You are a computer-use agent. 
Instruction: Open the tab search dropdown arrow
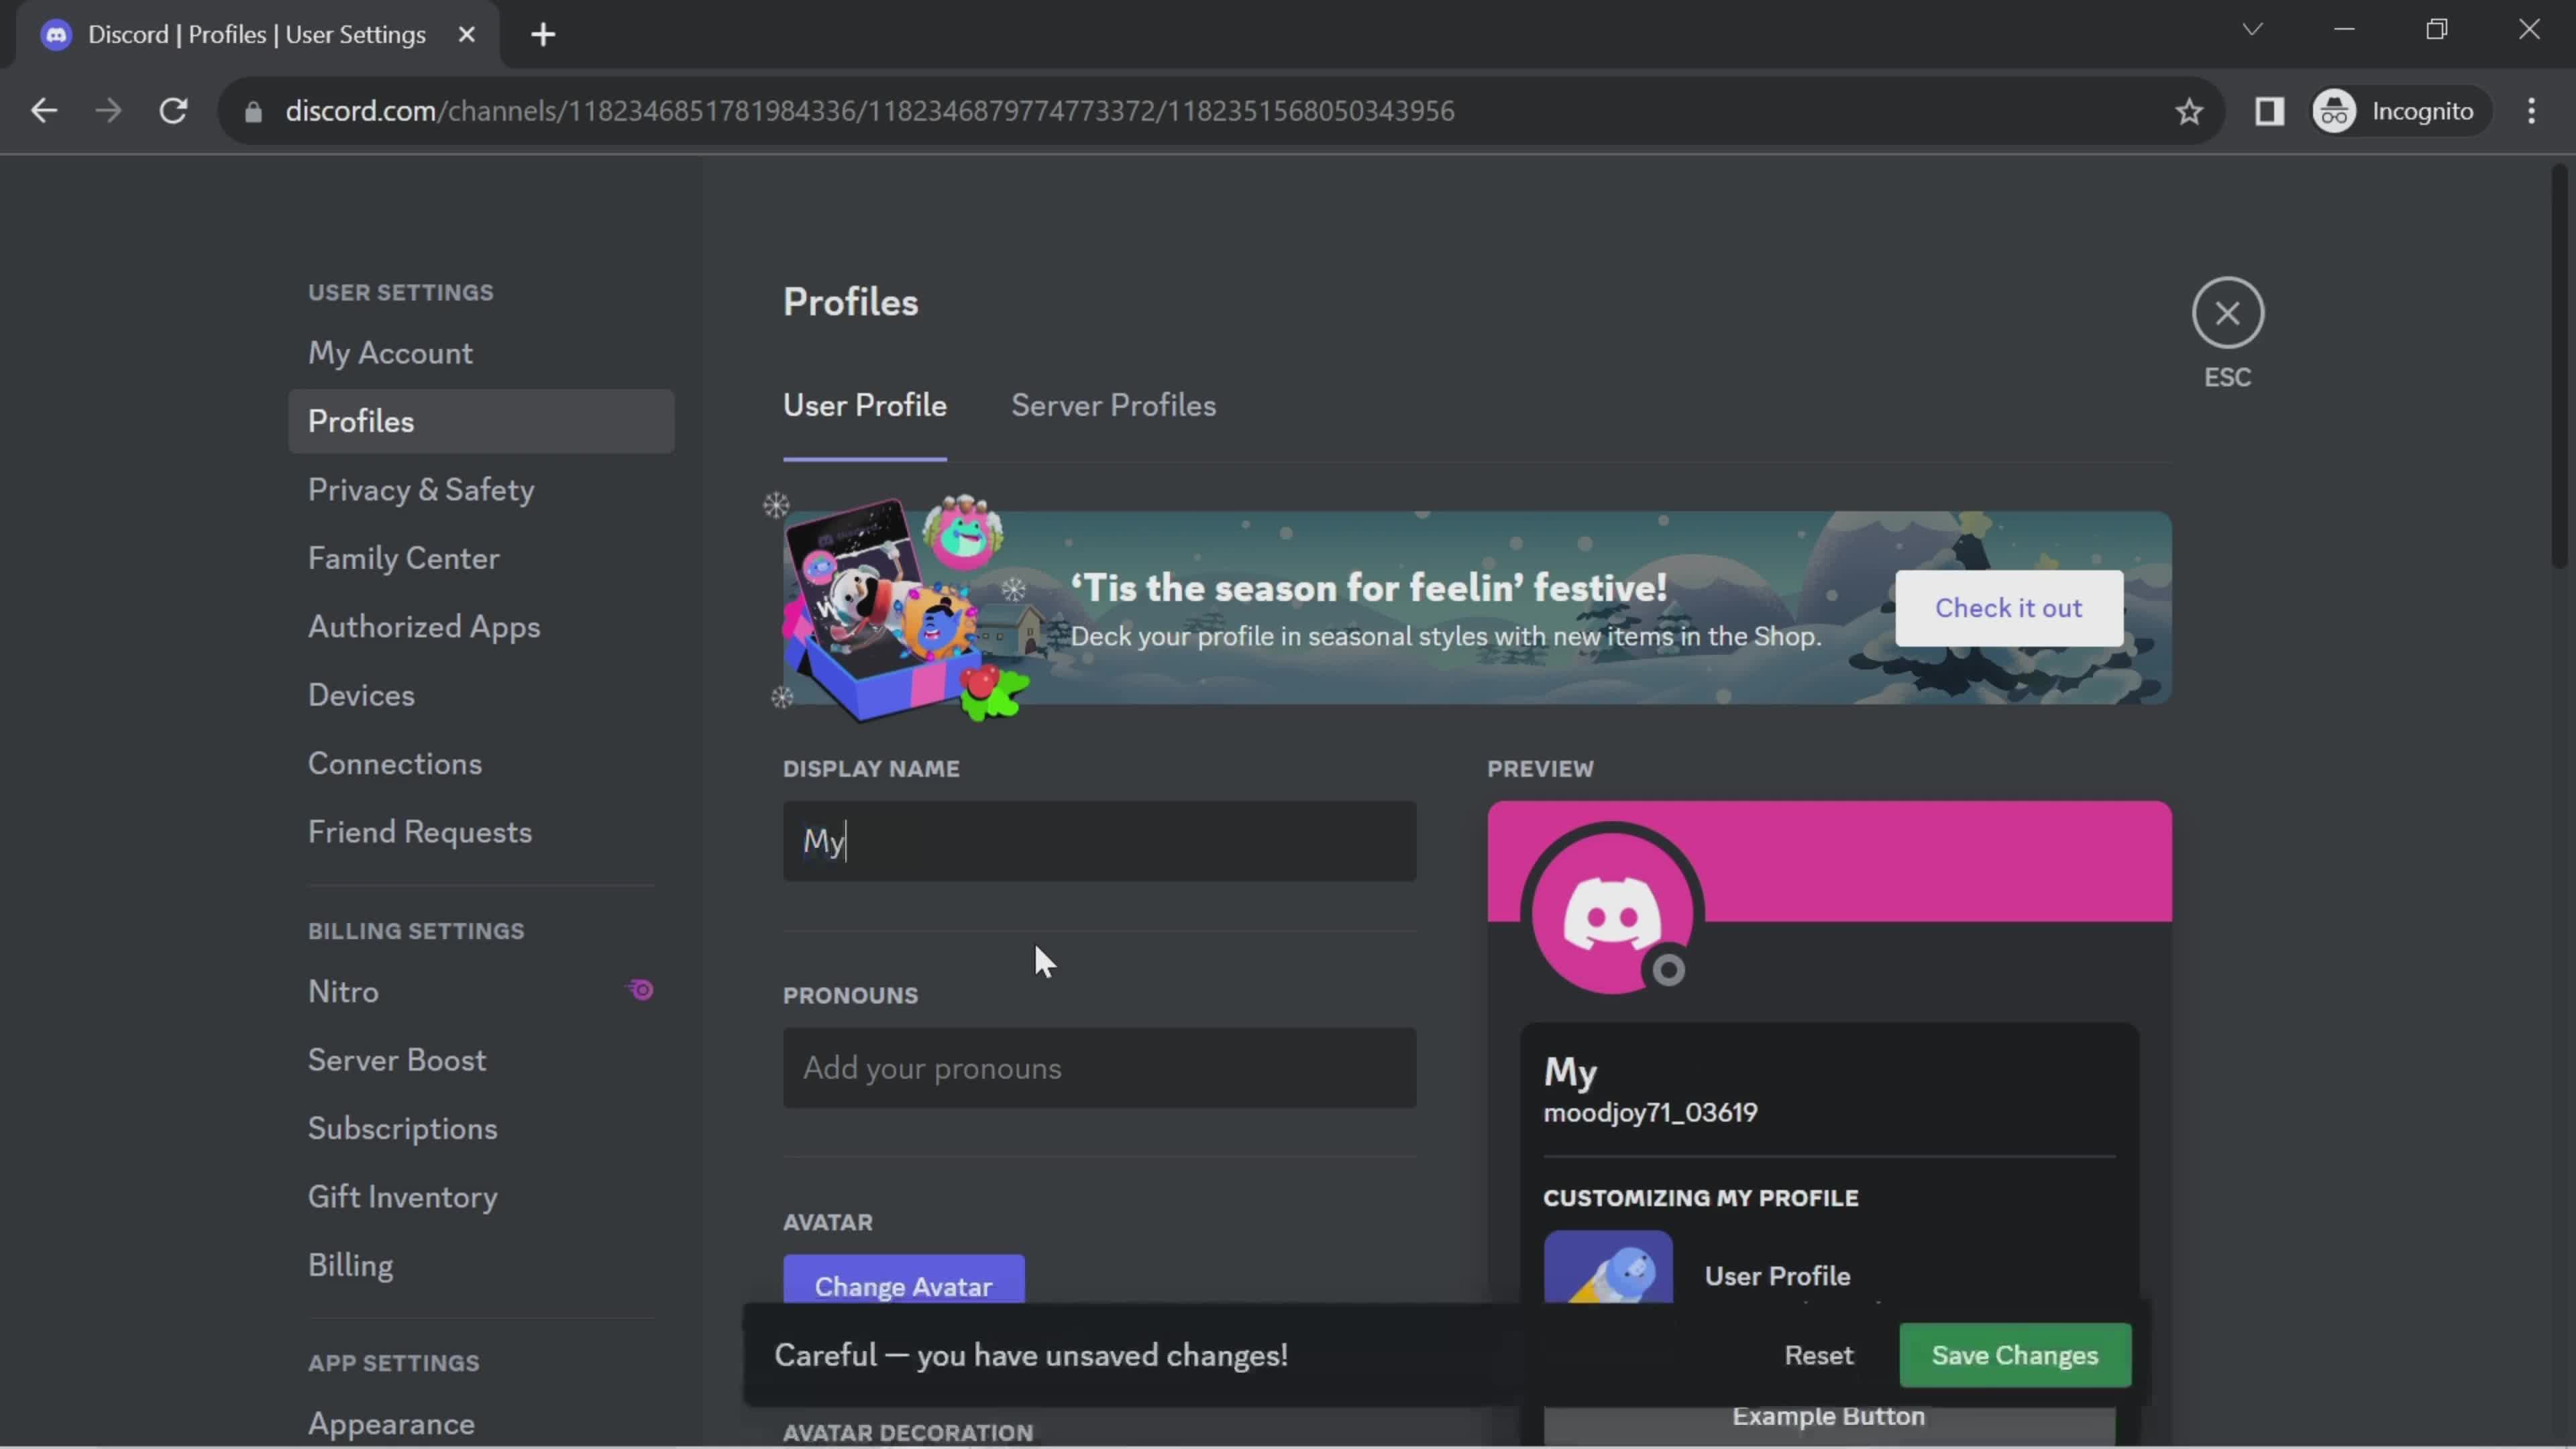click(2251, 30)
